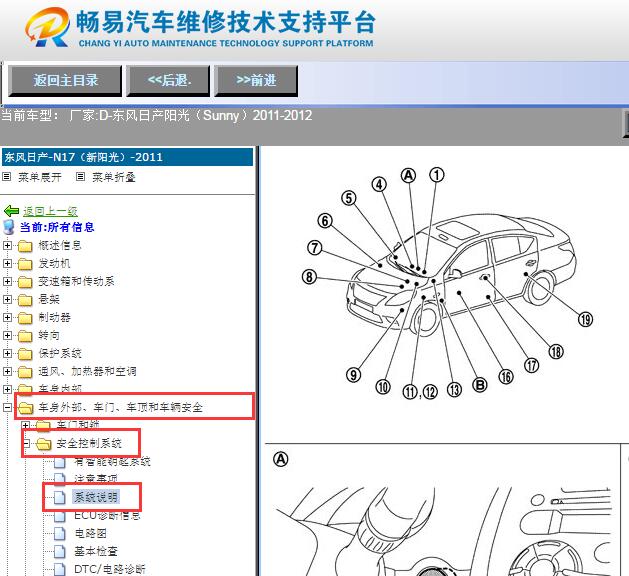Expand the 保护系统 tree node
The width and height of the screenshot is (629, 576).
pos(7,353)
